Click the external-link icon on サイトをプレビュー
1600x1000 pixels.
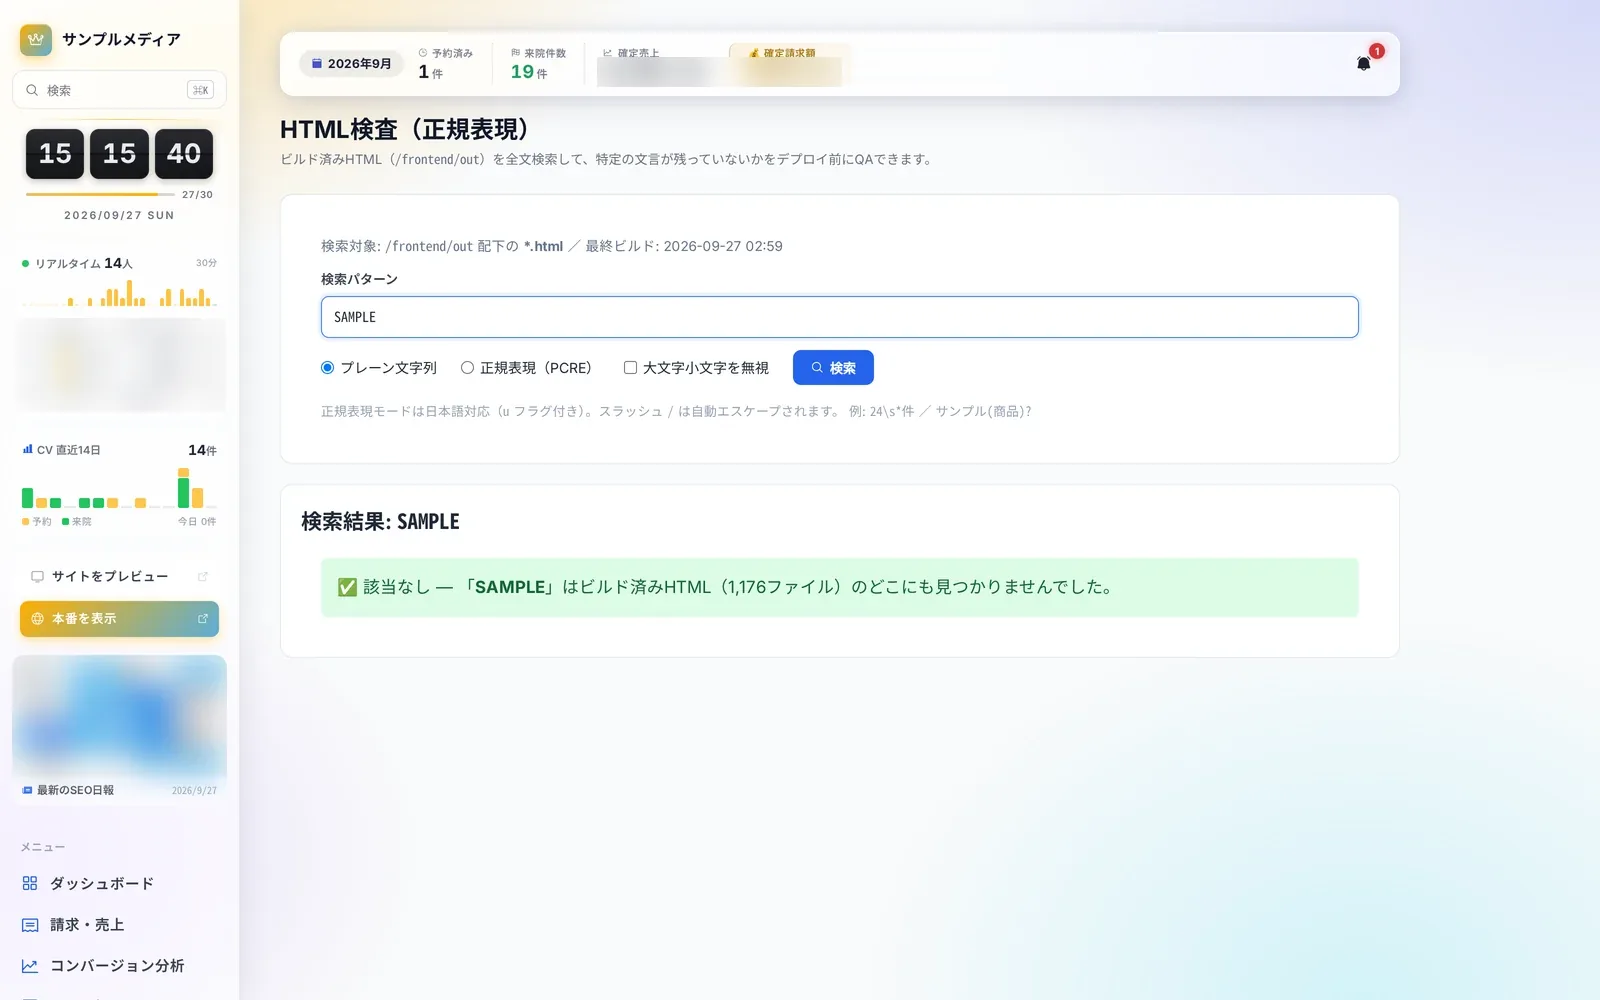(203, 576)
